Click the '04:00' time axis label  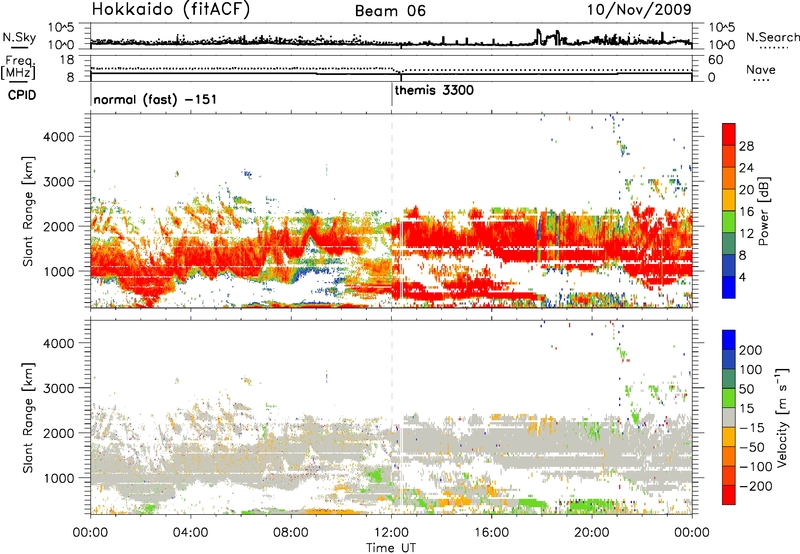[x=191, y=533]
